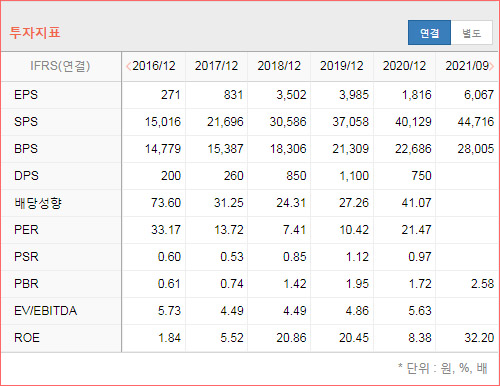The image size is (500, 386).
Task: Select ROE value 1.84
Action: 169,338
